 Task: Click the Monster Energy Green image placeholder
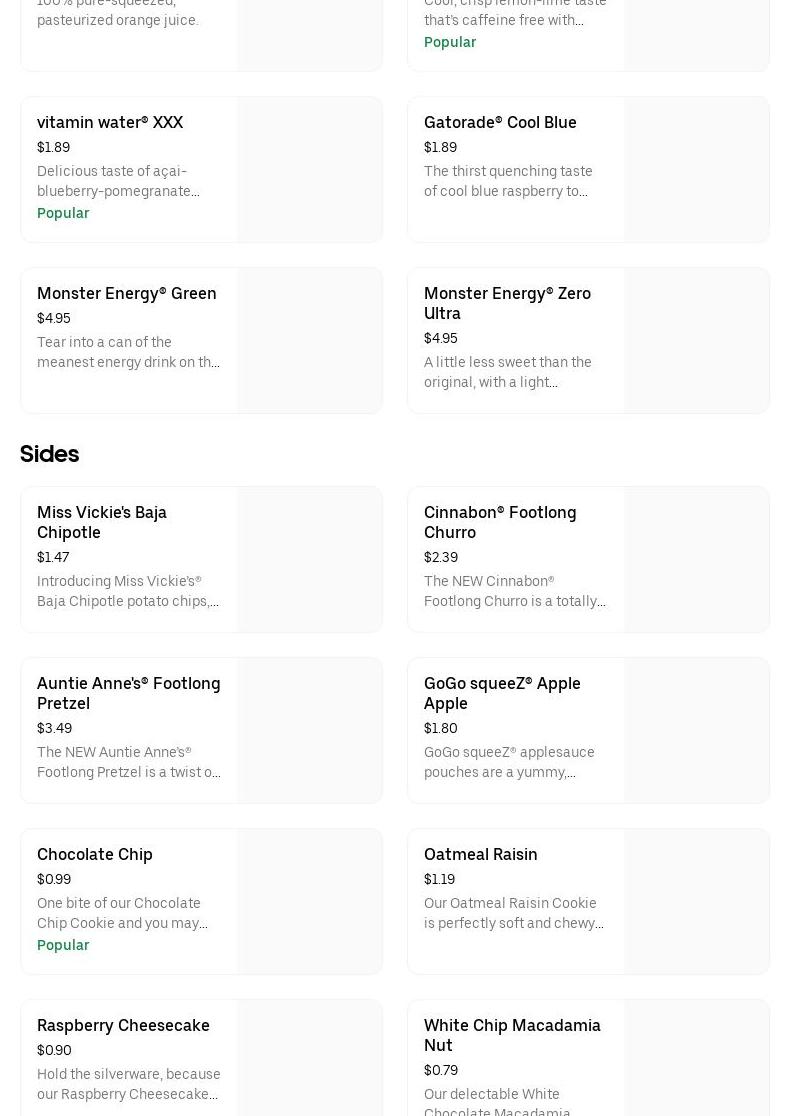(309, 340)
